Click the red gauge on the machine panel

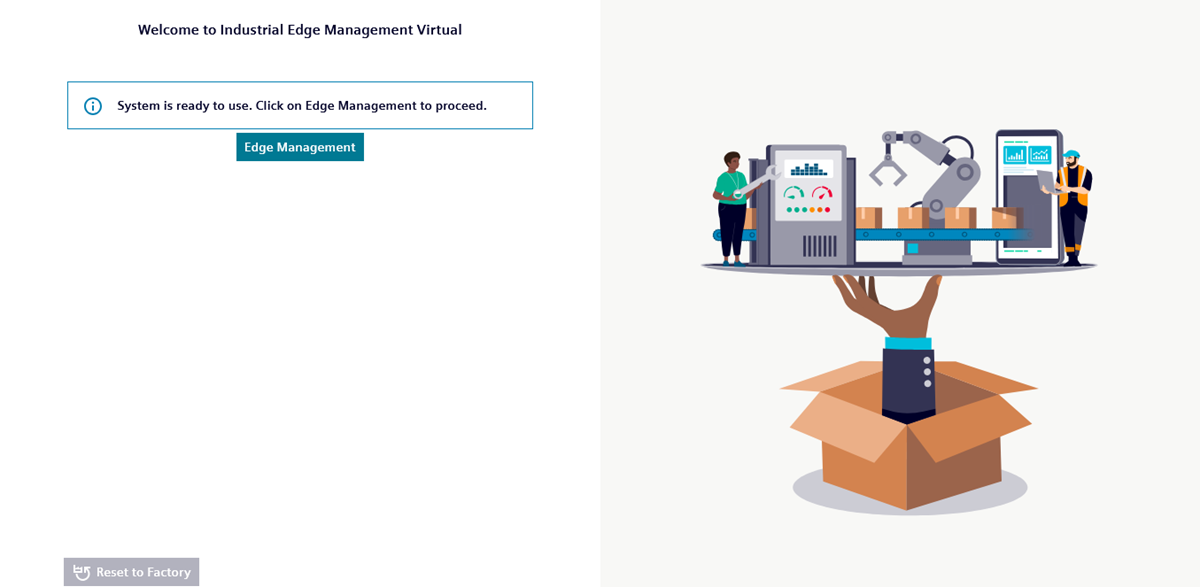pos(822,194)
